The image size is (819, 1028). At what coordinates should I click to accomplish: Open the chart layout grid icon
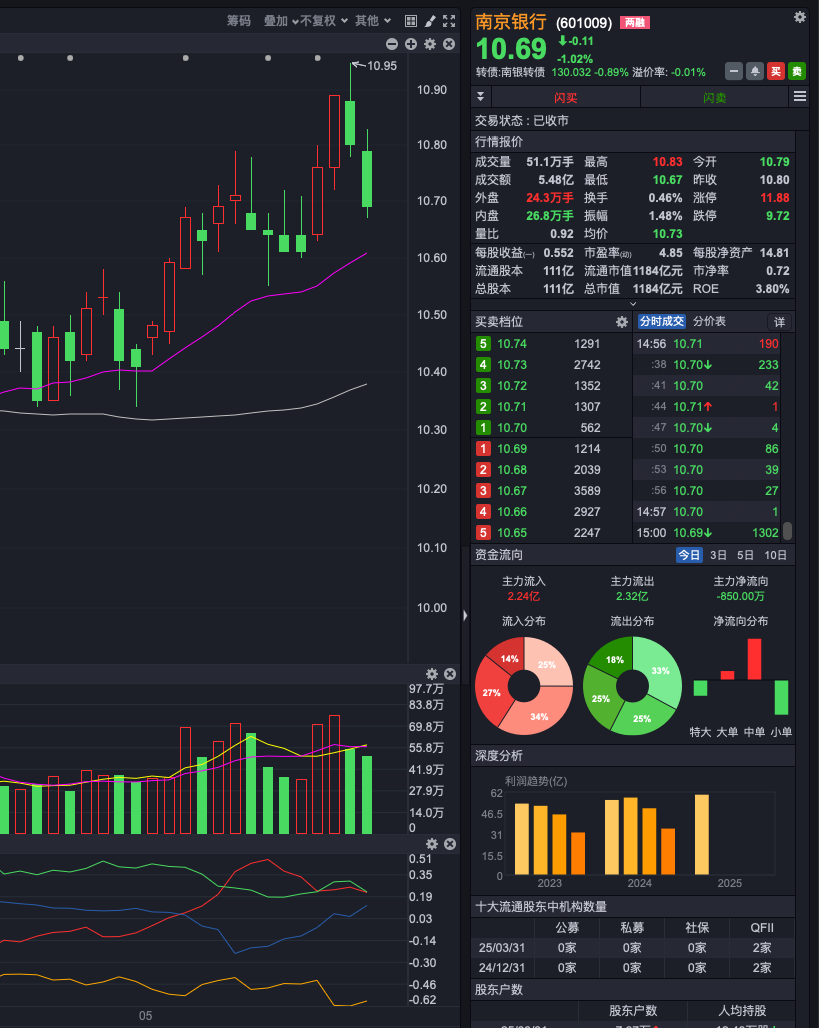point(411,20)
